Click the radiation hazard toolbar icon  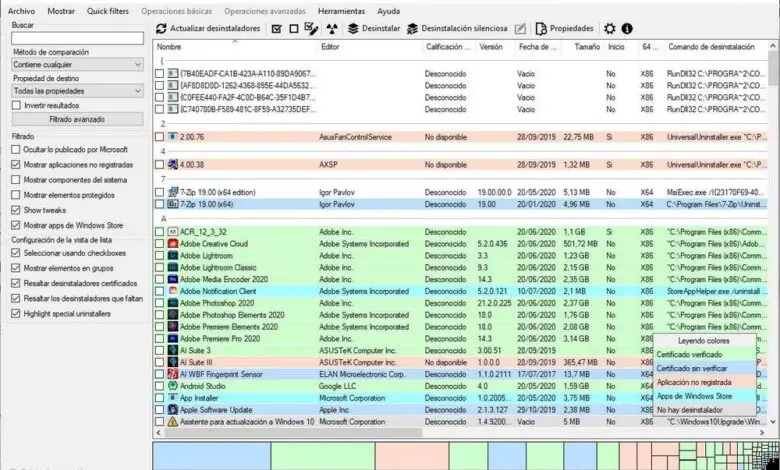pyautogui.click(x=332, y=29)
